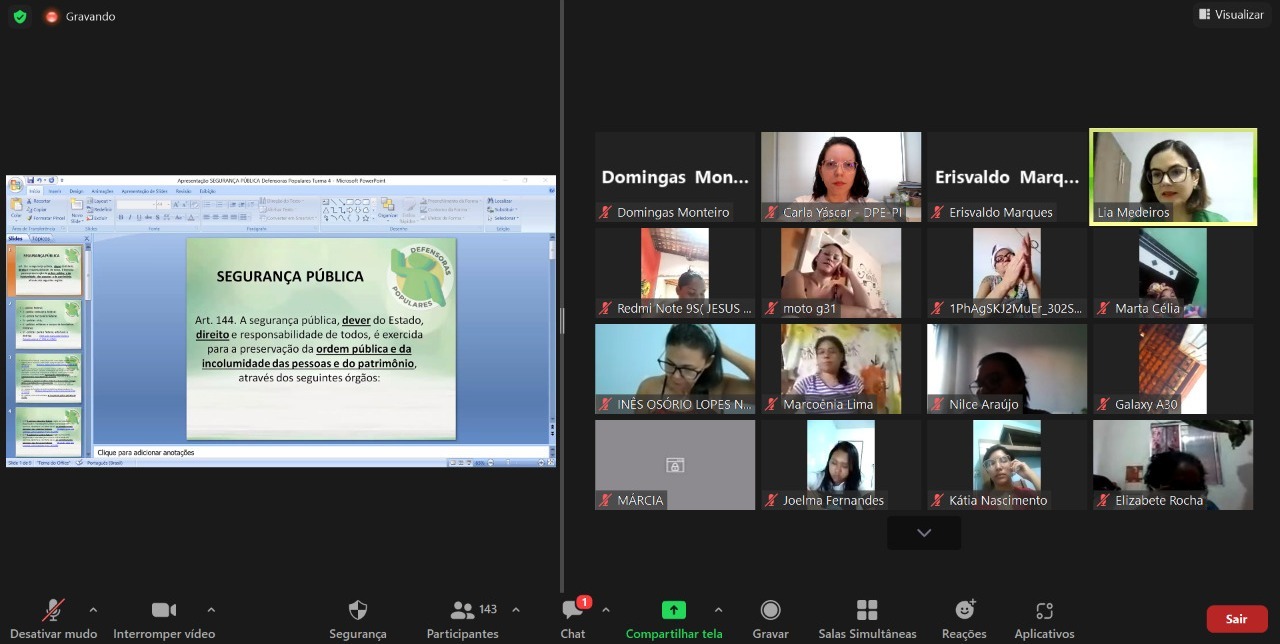
Task: Open the Aplicativos panel
Action: [x=1044, y=611]
